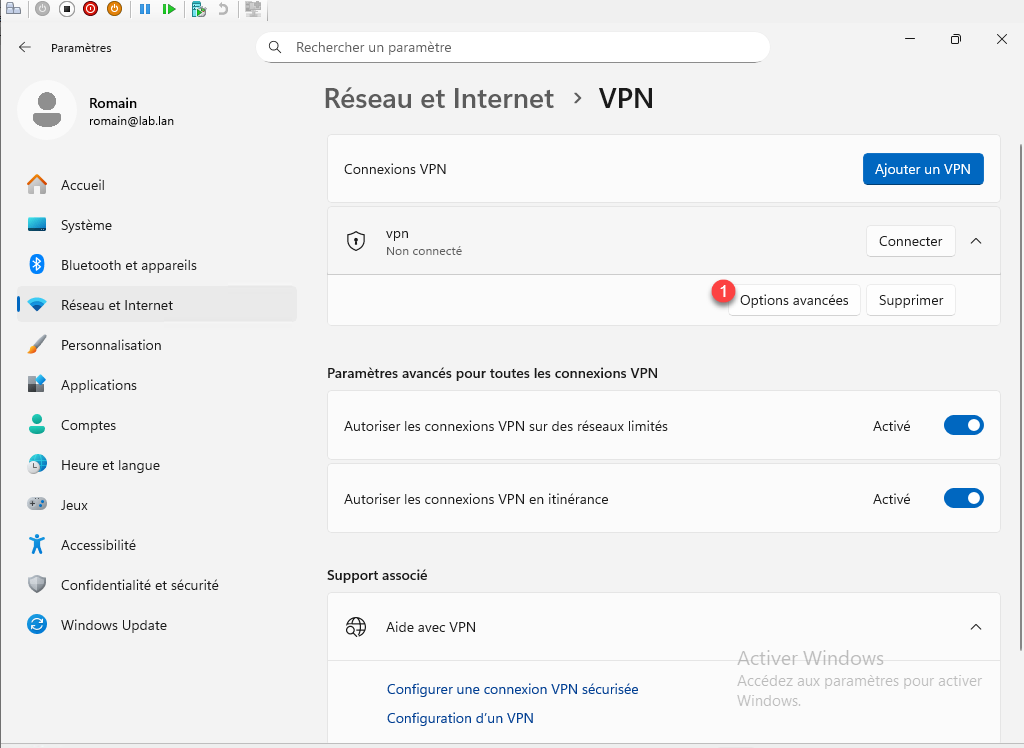Open Options avancées for the vpn
Image resolution: width=1024 pixels, height=748 pixels.
(x=794, y=301)
